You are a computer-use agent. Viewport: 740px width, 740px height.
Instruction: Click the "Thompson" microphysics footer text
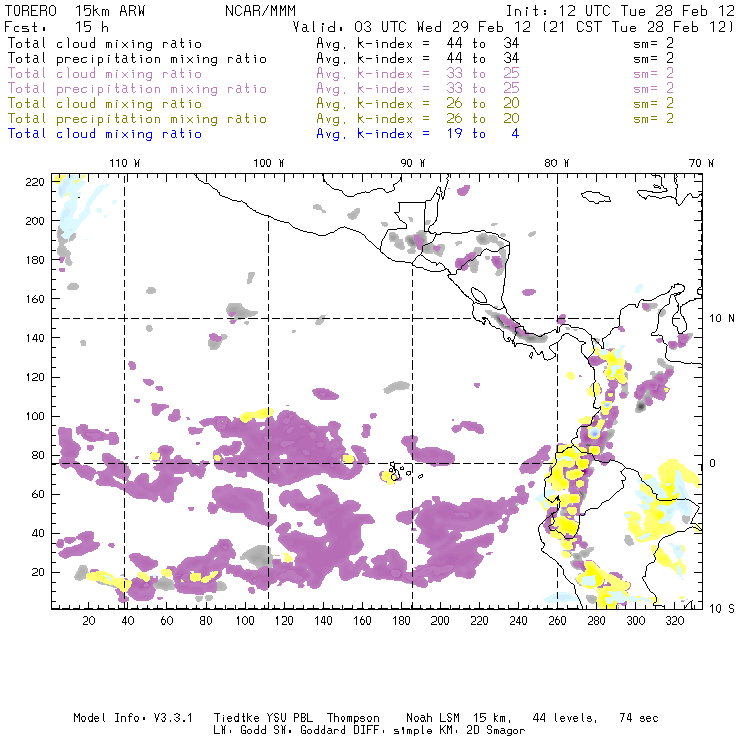pyautogui.click(x=353, y=718)
